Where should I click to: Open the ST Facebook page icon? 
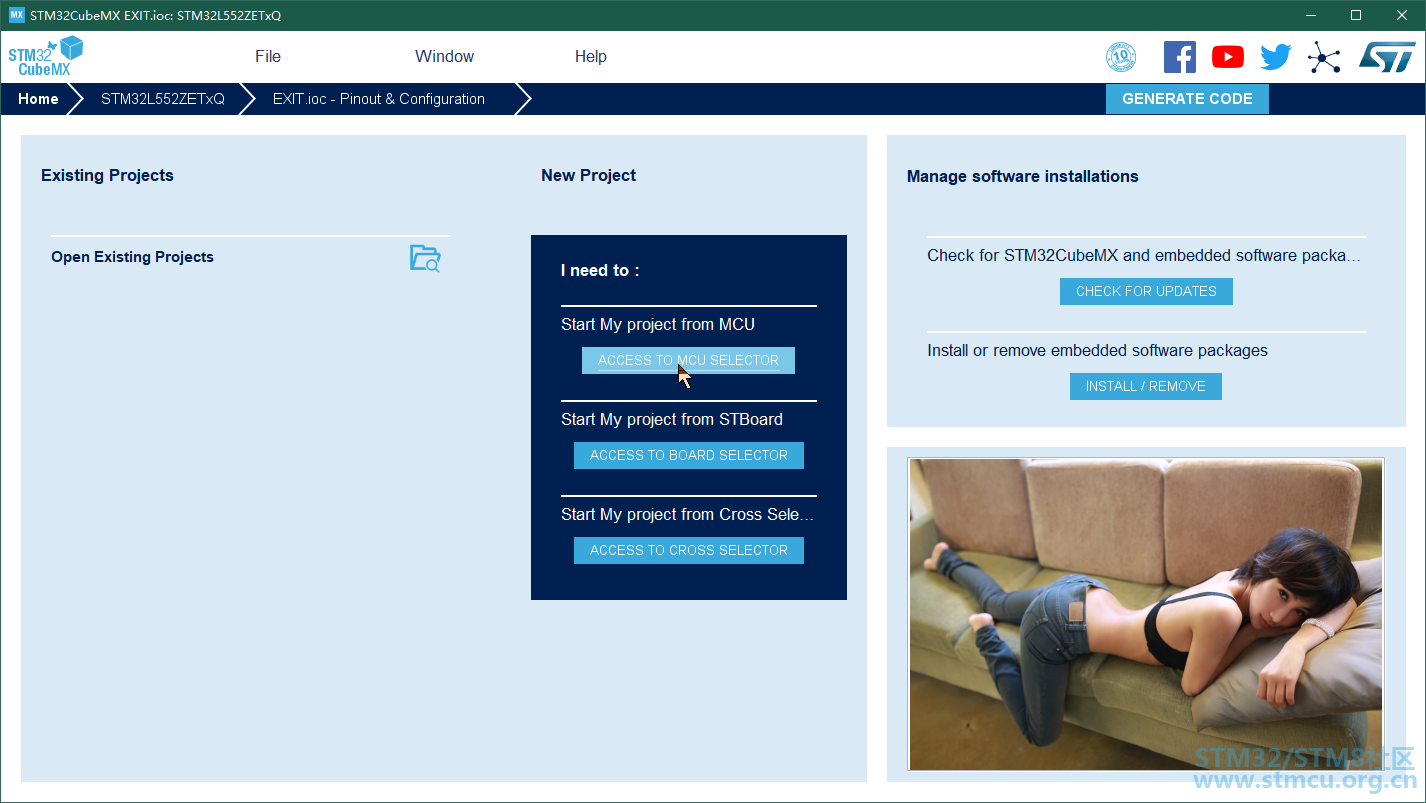(x=1180, y=57)
